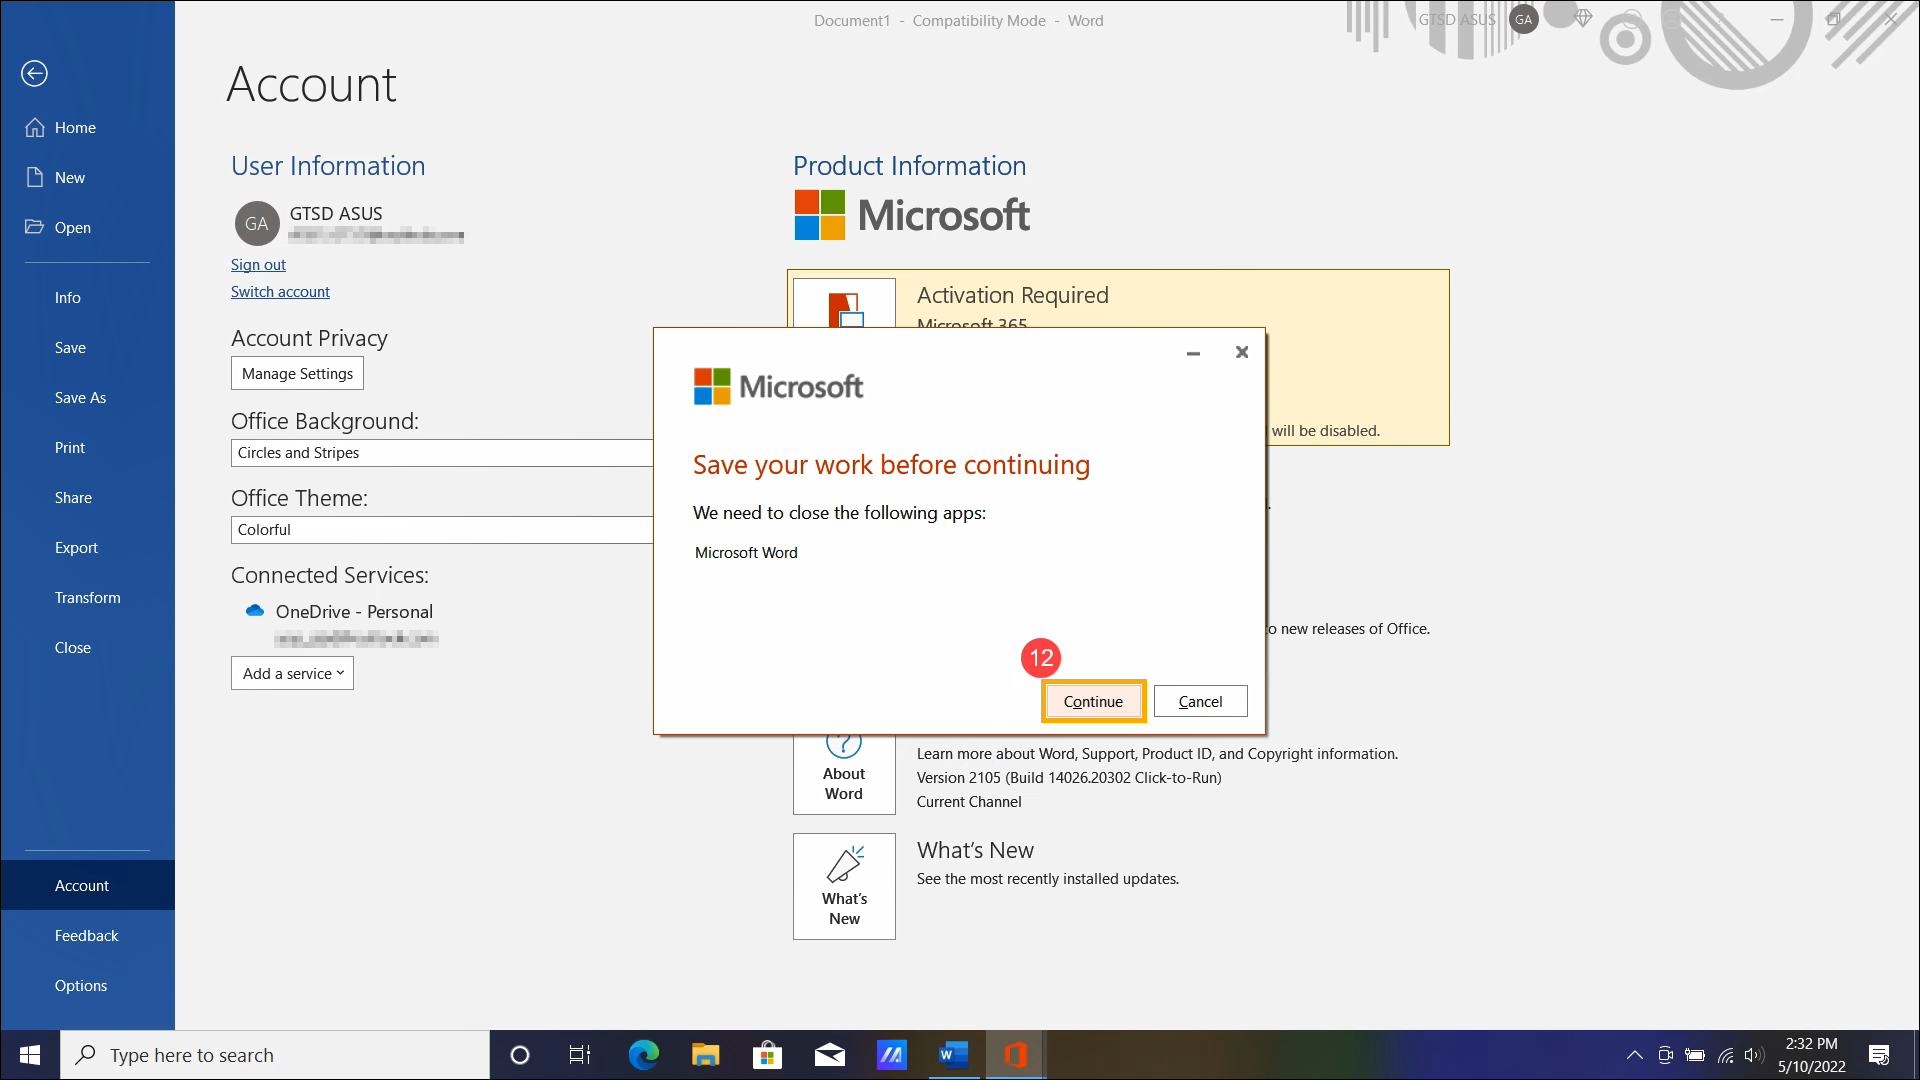
Task: Open the Info section in sidebar
Action: pyautogui.click(x=66, y=297)
